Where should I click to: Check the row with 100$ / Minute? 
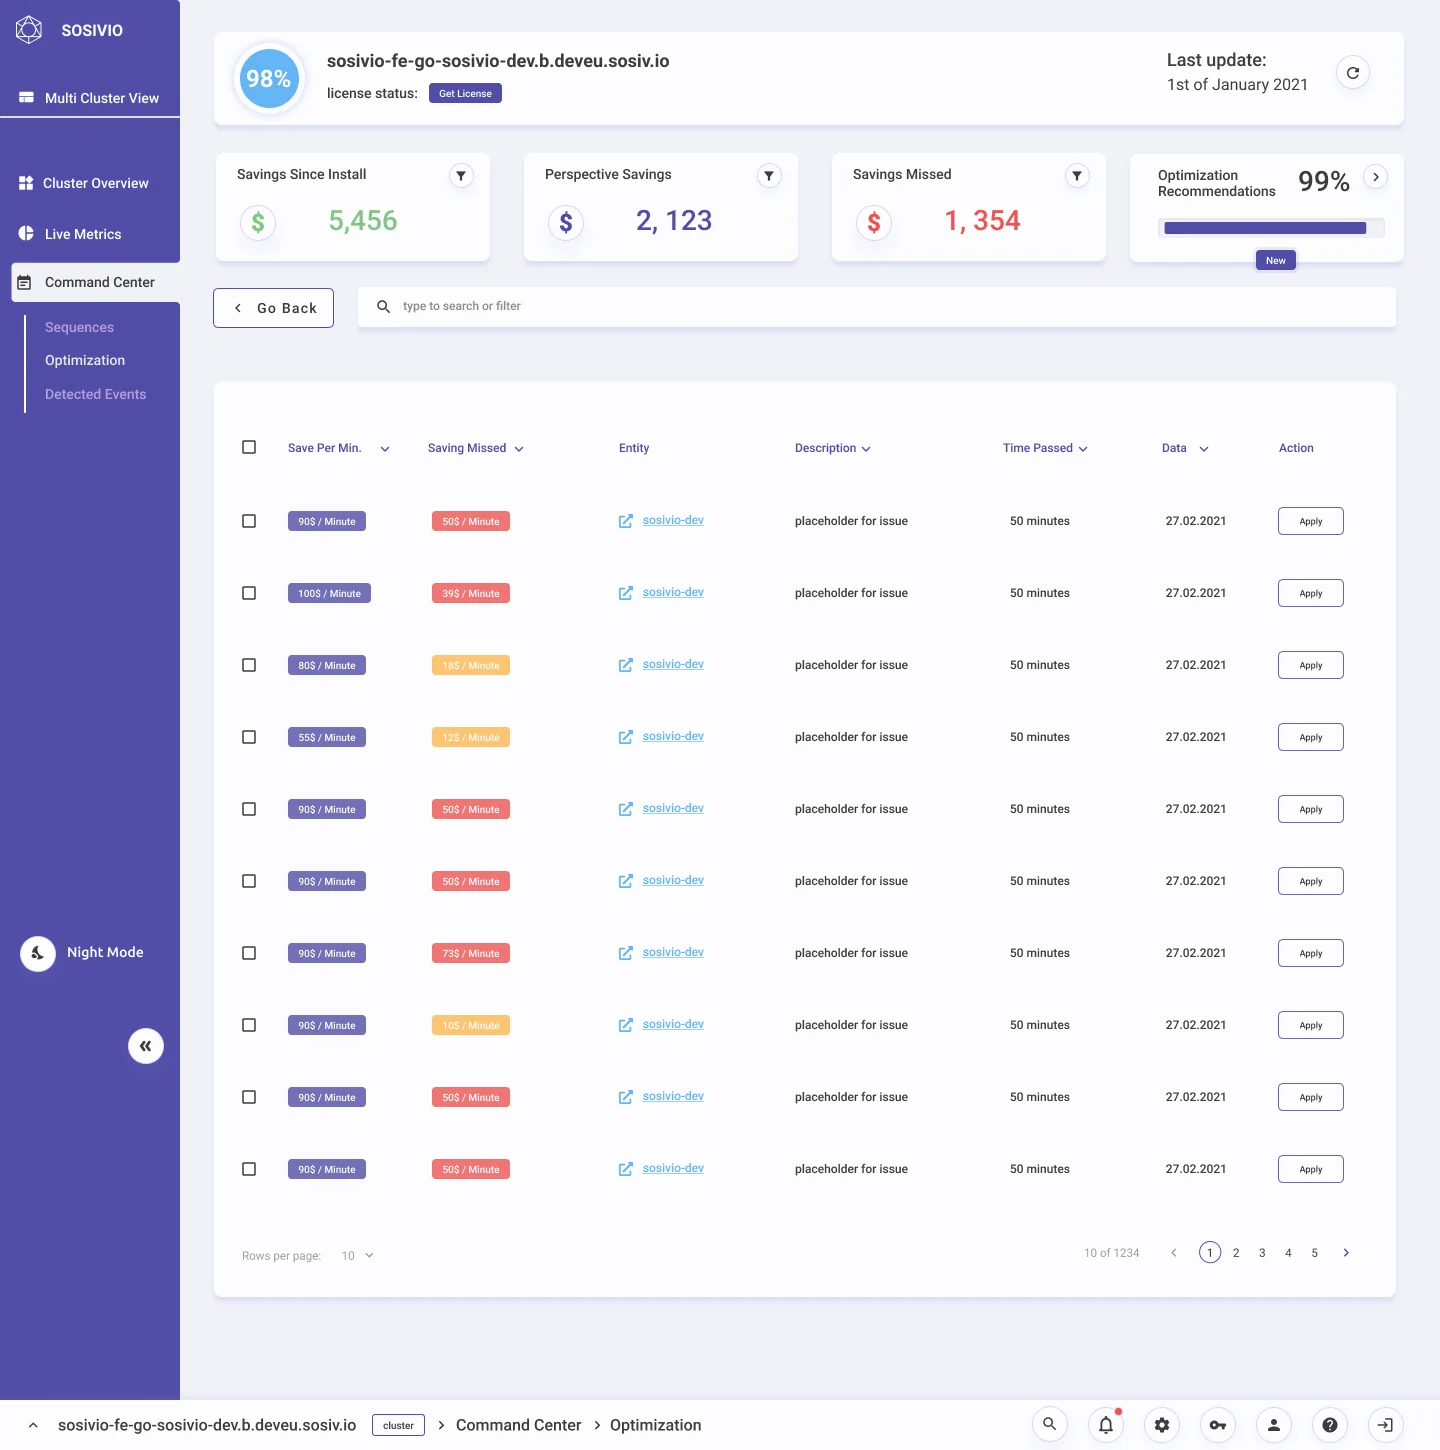click(249, 593)
